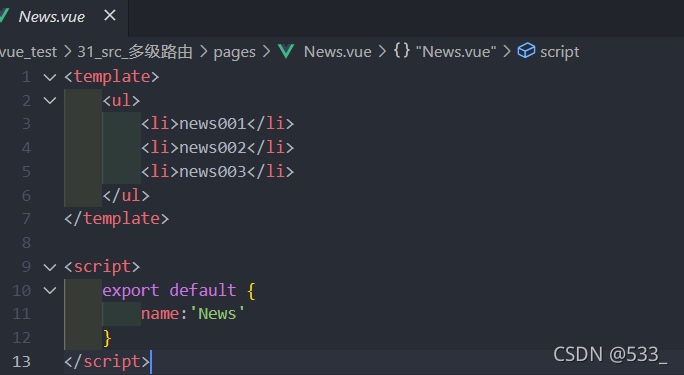This screenshot has height=375, width=684.
Task: Open the 31_src_多级路由 breadcrumb folder
Action: pyautogui.click(x=135, y=52)
